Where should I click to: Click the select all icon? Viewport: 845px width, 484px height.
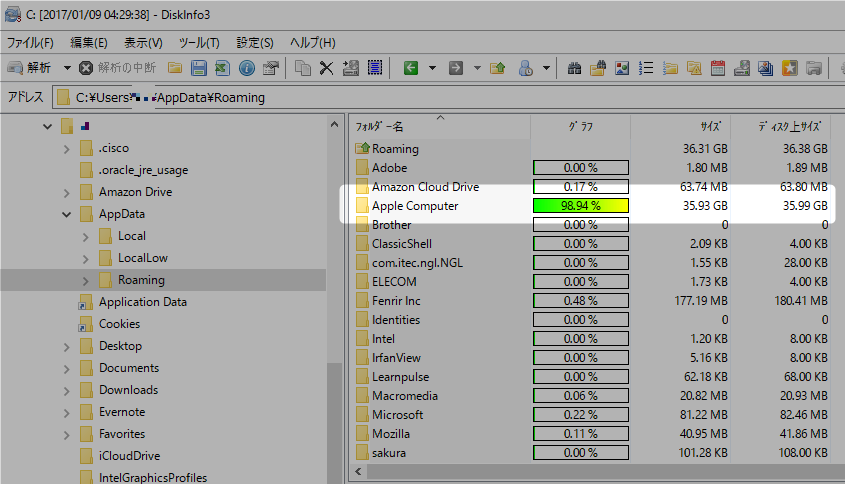pyautogui.click(x=375, y=68)
